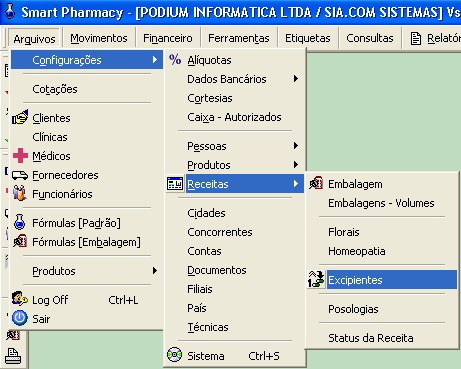The height and width of the screenshot is (369, 461).
Task: Select Log Off menu item
Action: [x=87, y=300]
